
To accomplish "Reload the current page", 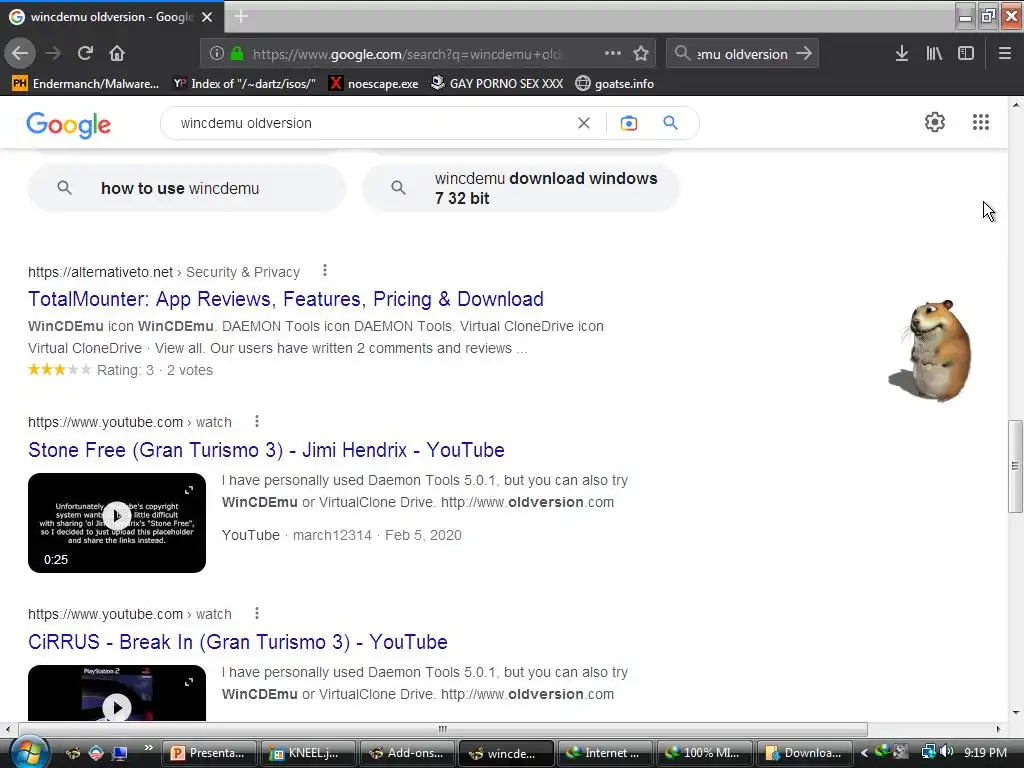I will coord(85,53).
